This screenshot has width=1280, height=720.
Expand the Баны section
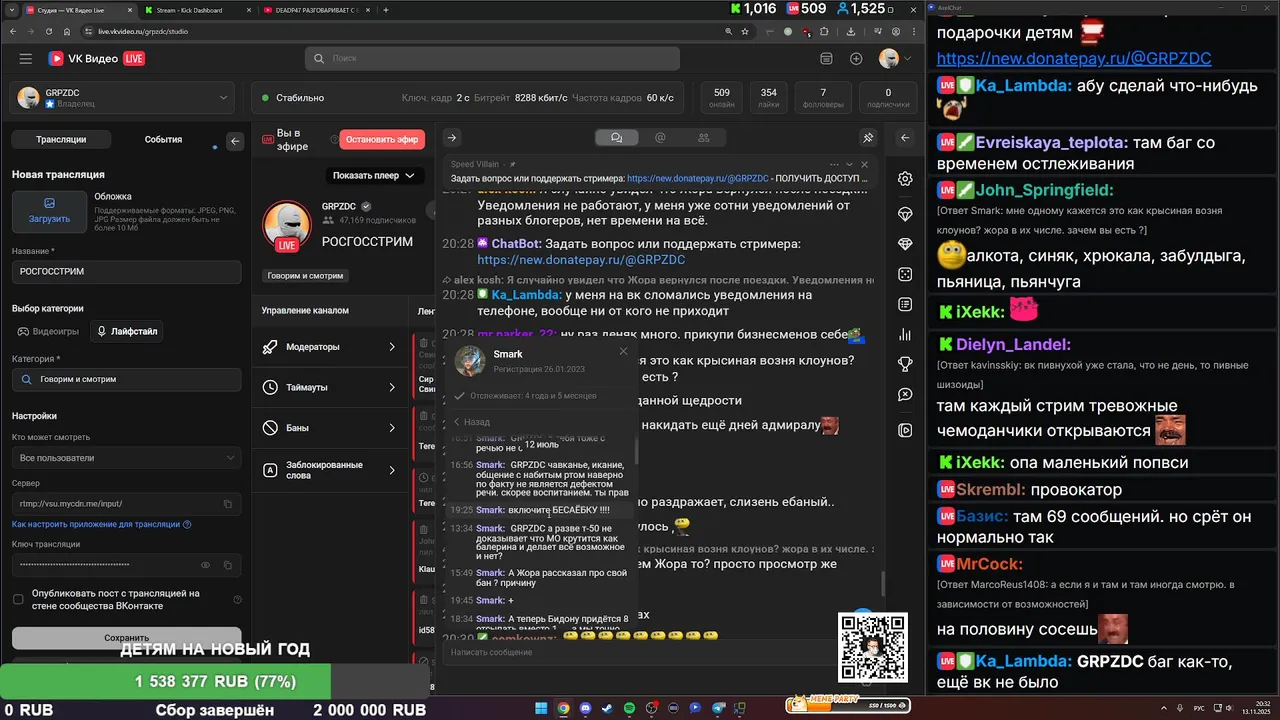coord(329,428)
